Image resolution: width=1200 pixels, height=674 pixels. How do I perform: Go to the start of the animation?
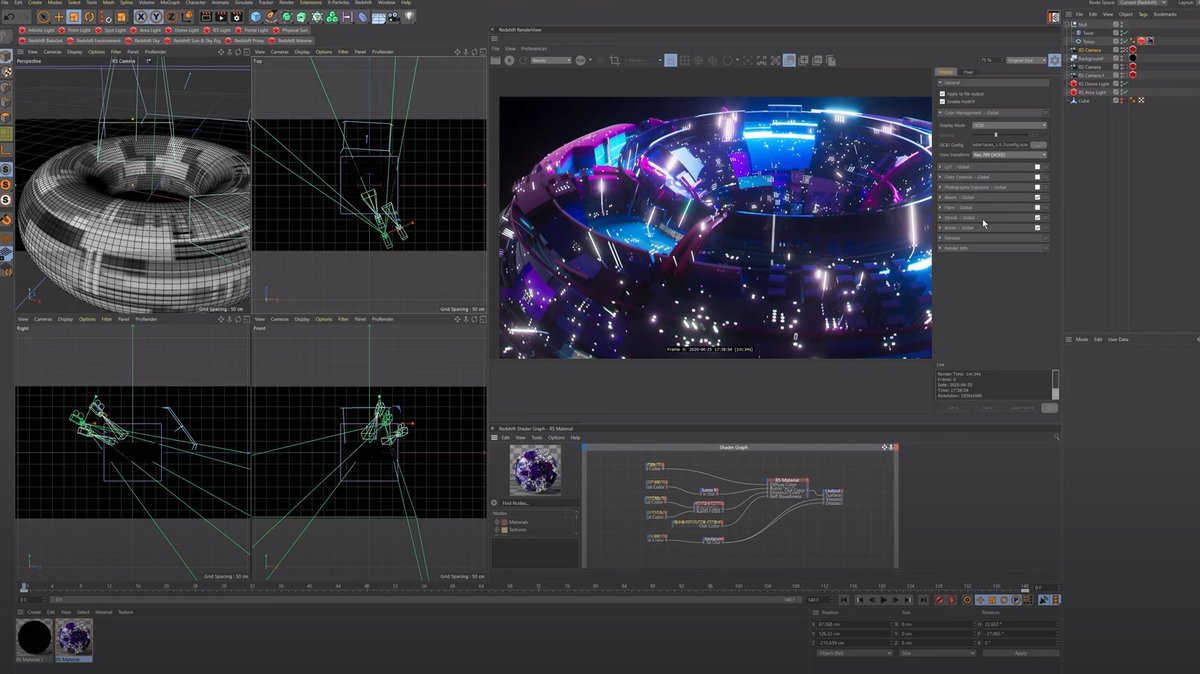point(844,600)
